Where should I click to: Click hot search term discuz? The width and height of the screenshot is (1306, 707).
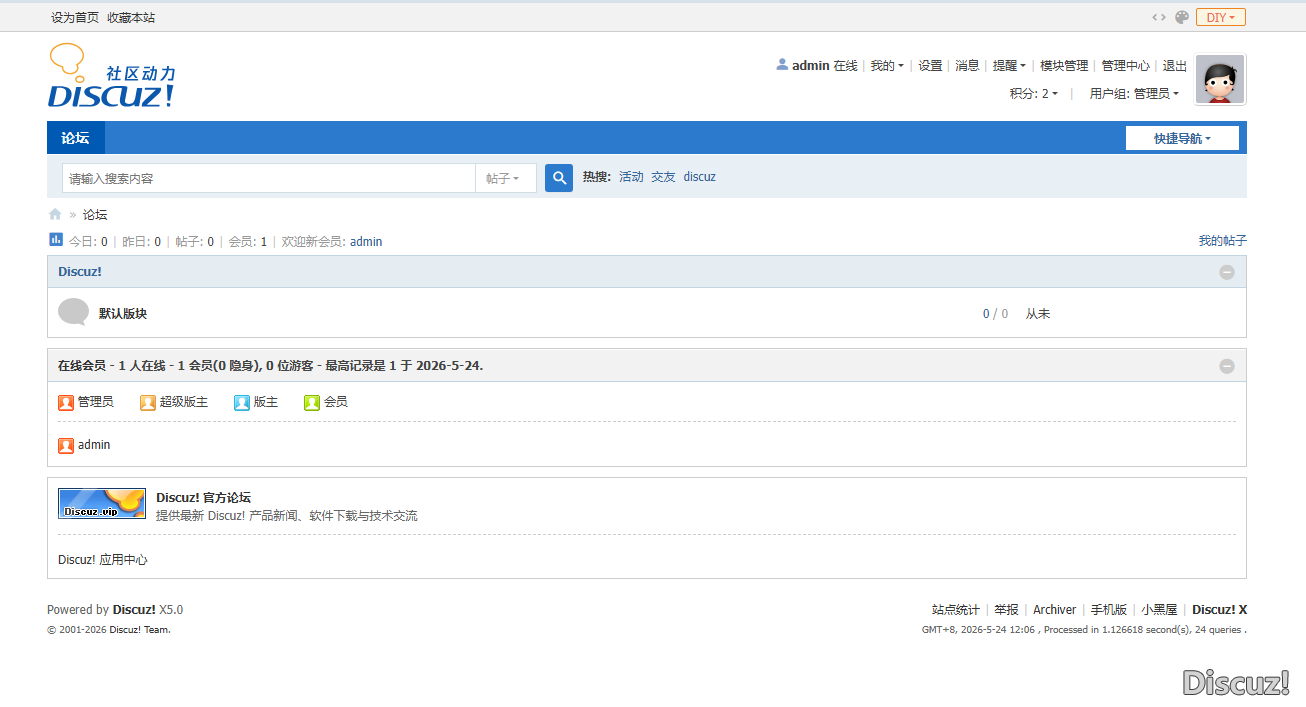click(700, 177)
